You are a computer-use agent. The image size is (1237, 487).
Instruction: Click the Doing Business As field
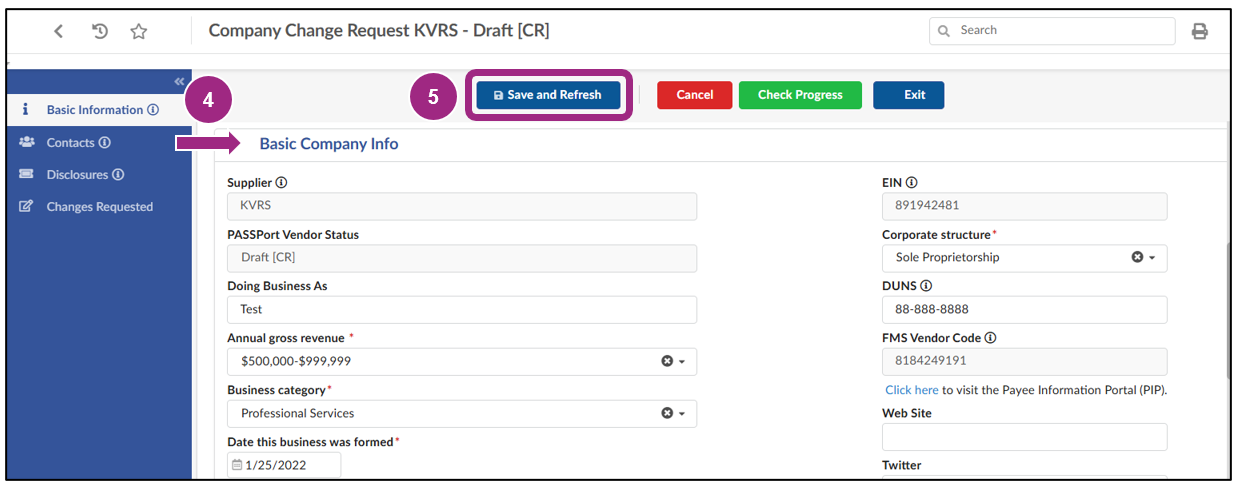click(461, 310)
